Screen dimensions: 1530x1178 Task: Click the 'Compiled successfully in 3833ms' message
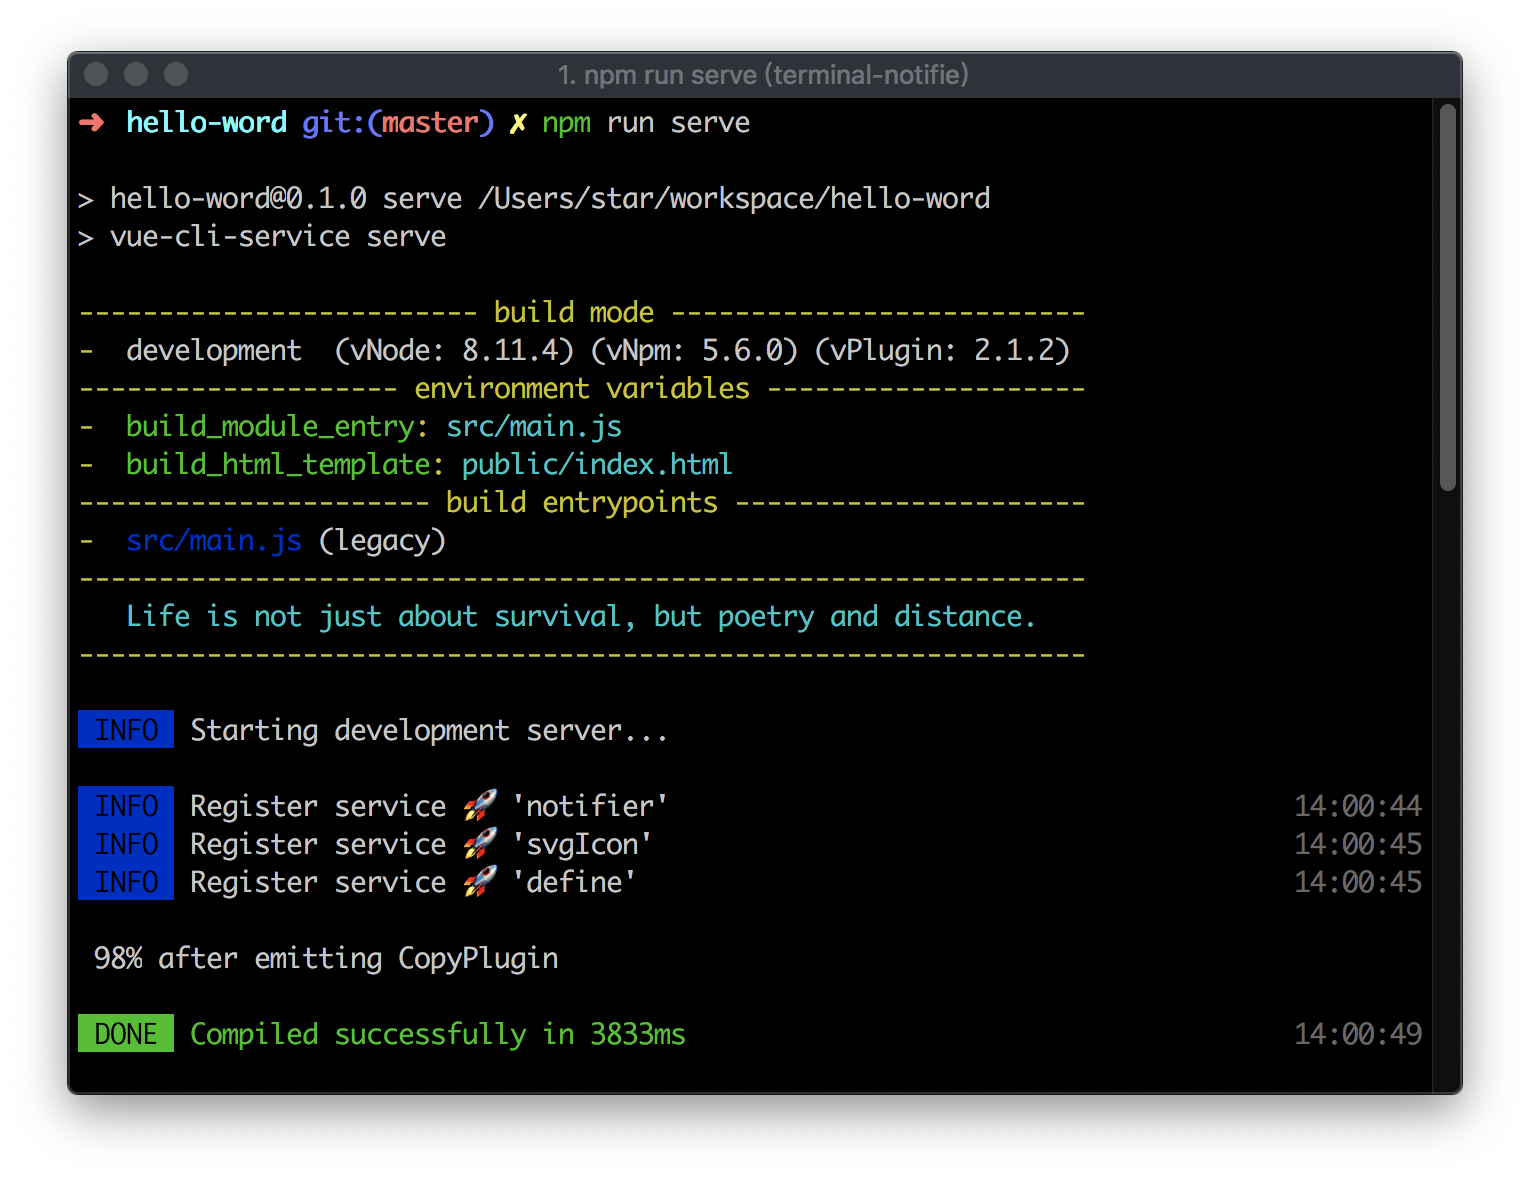[x=438, y=1034]
